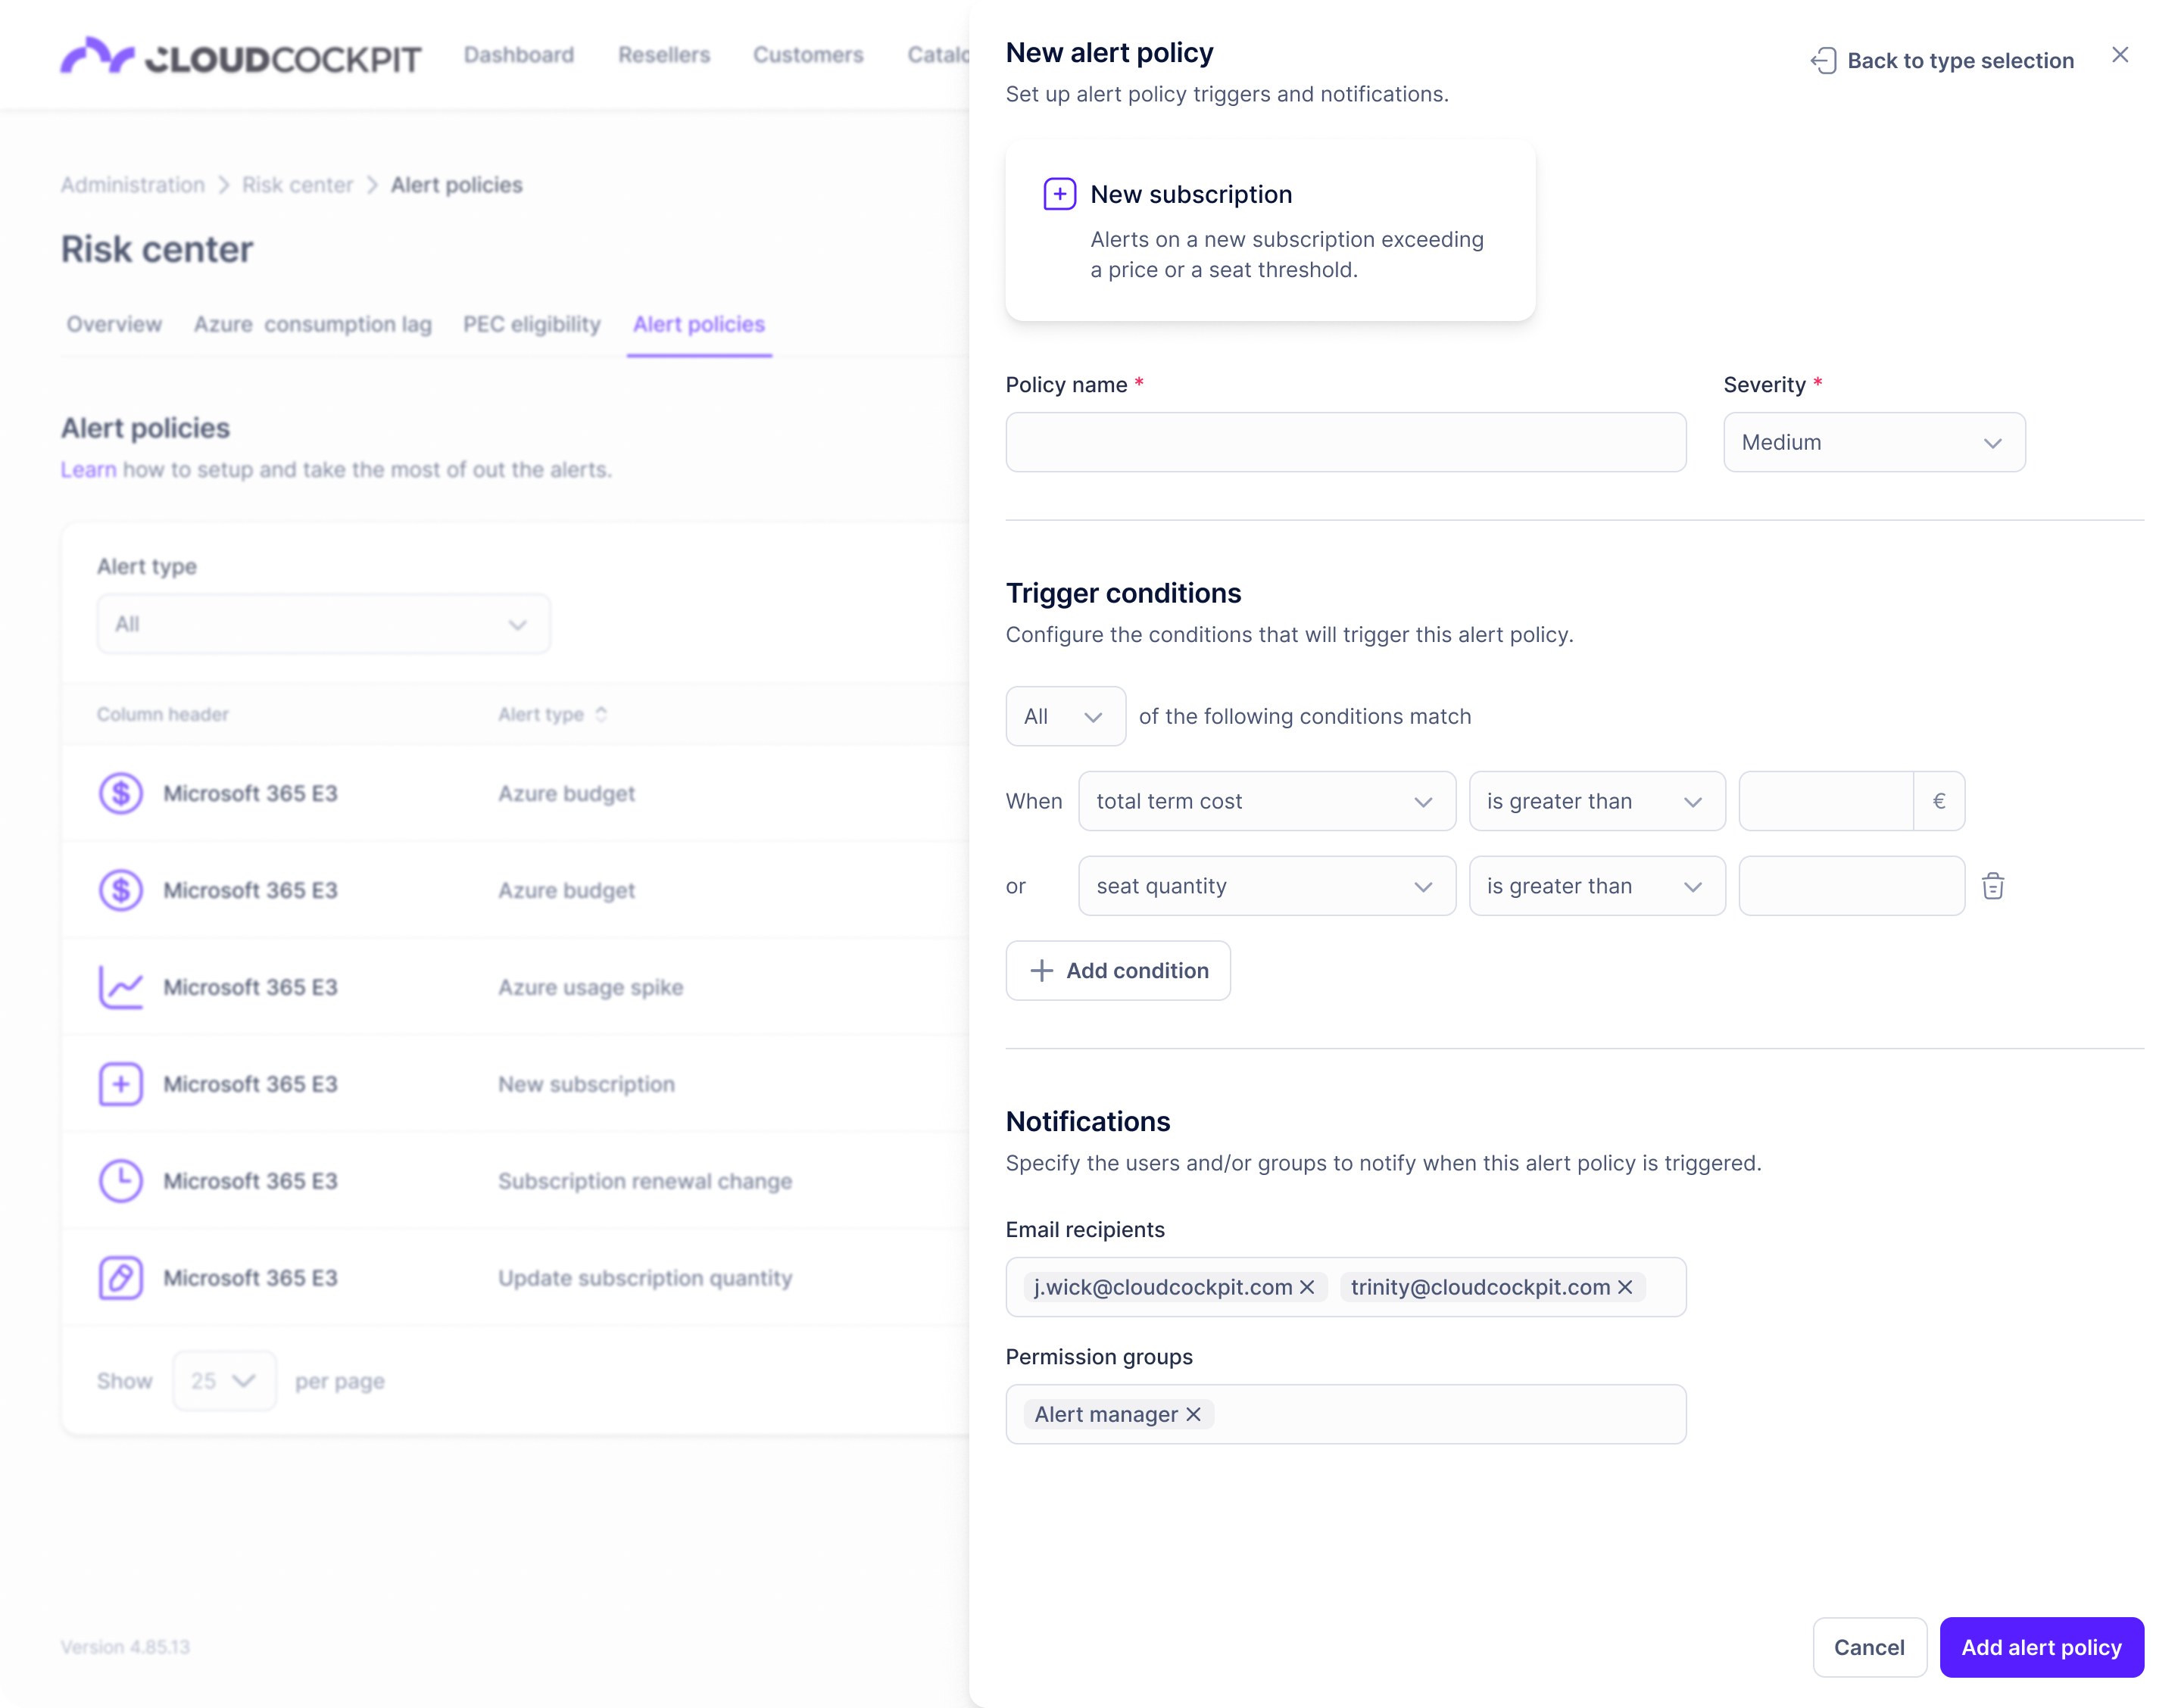2181x1708 pixels.
Task: Remove the Alert manager permission group chip
Action: pyautogui.click(x=1193, y=1414)
